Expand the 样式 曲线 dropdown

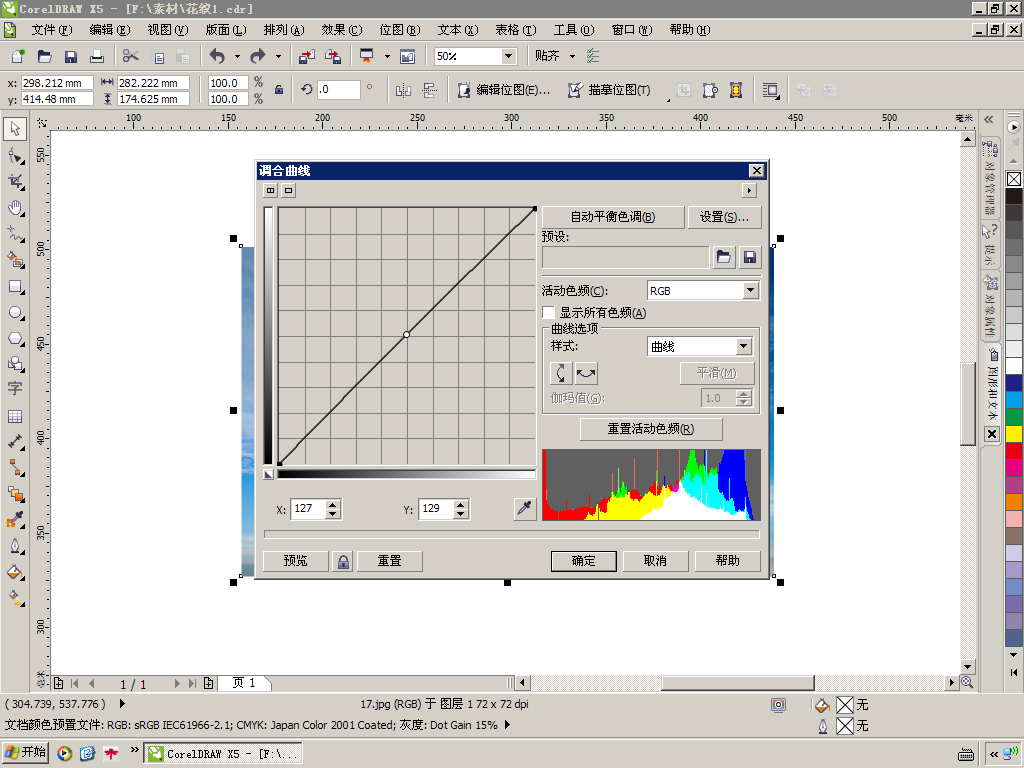[x=700, y=347]
